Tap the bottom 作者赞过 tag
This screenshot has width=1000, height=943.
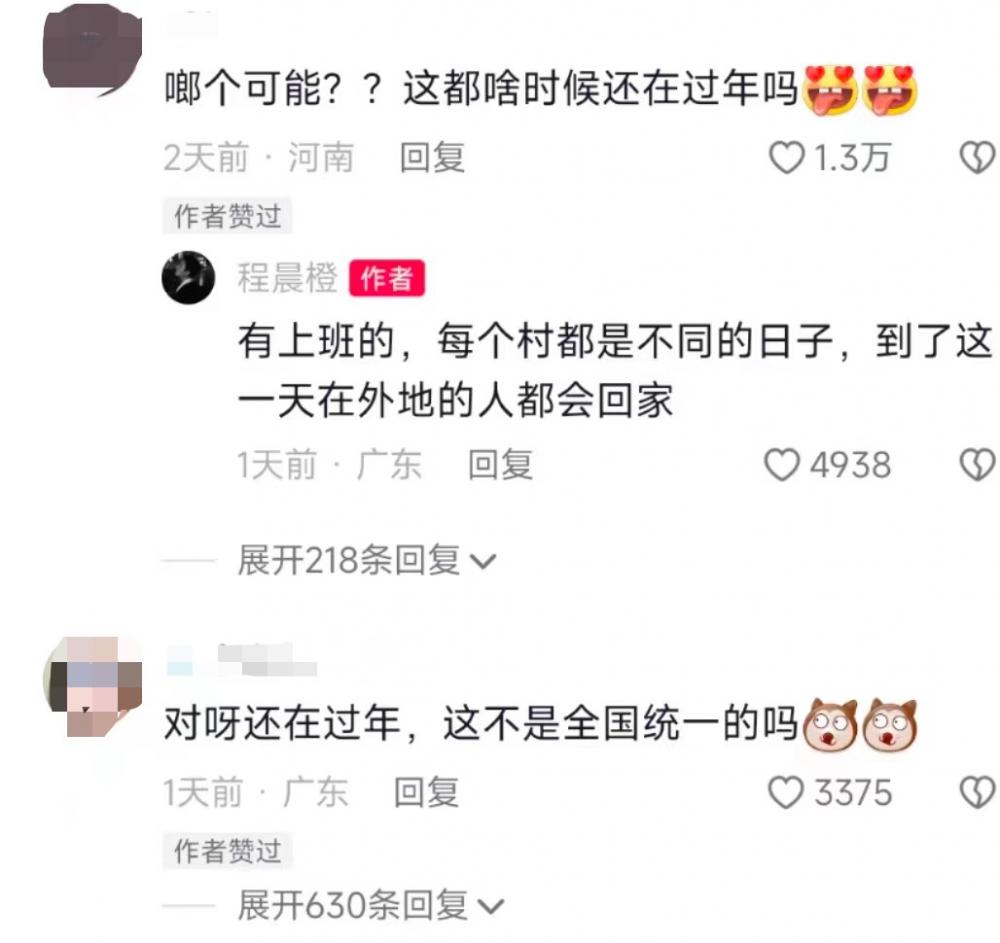tap(228, 851)
